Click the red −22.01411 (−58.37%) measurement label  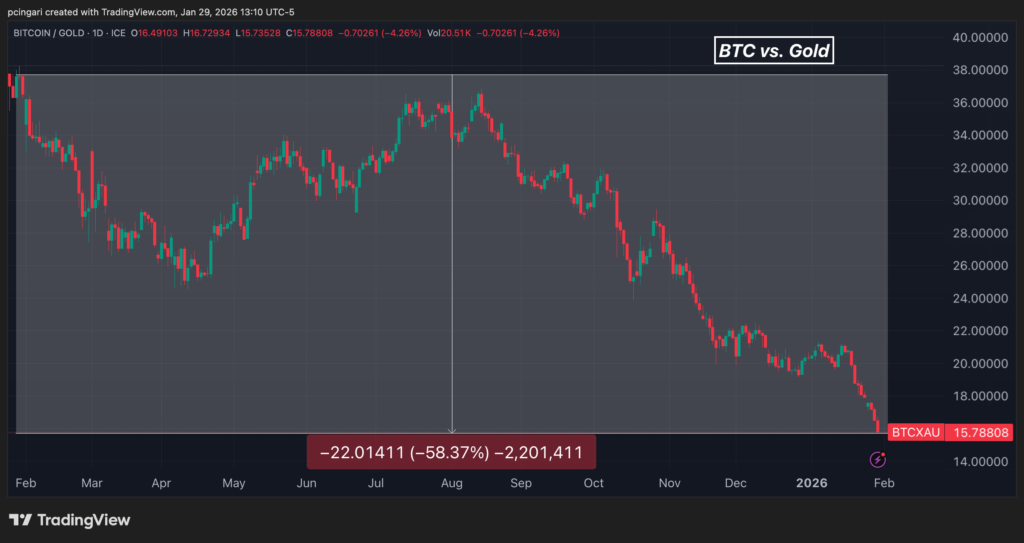(451, 452)
